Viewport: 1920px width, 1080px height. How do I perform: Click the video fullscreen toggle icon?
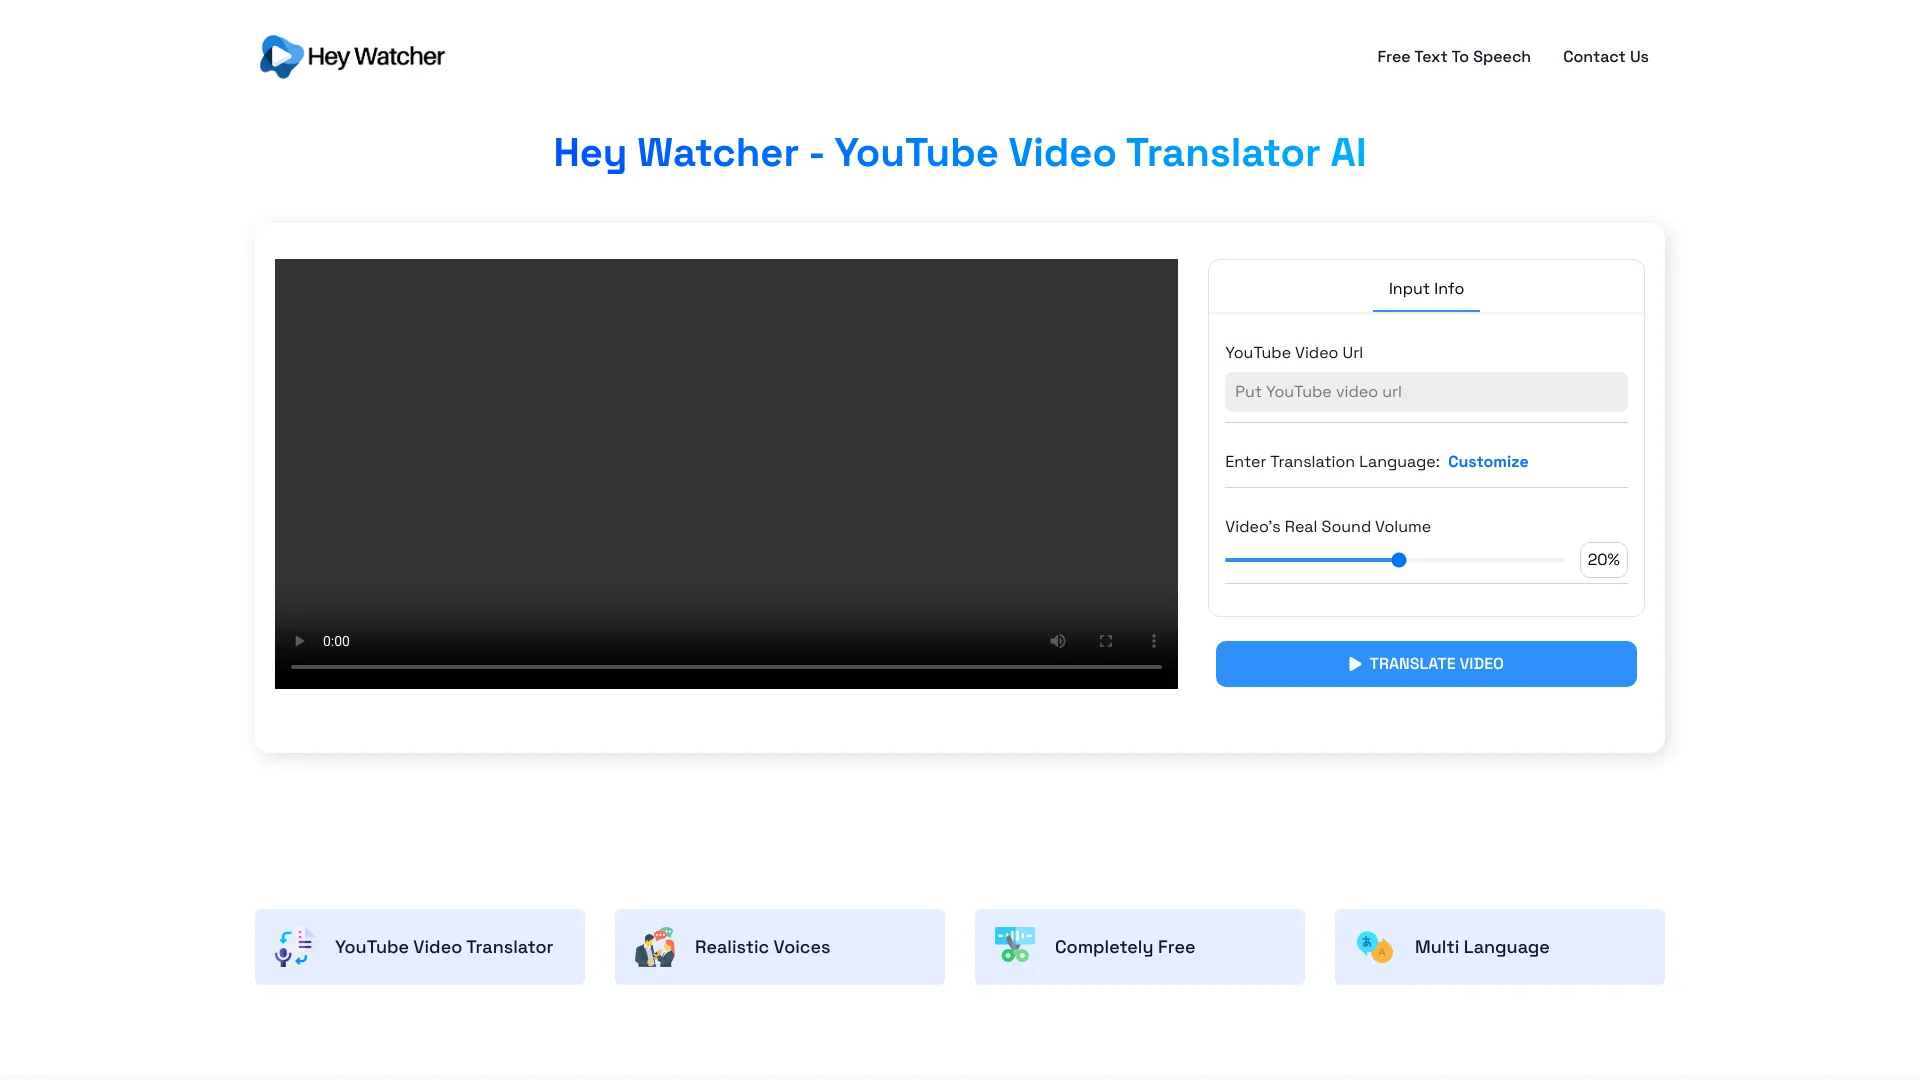click(1105, 641)
